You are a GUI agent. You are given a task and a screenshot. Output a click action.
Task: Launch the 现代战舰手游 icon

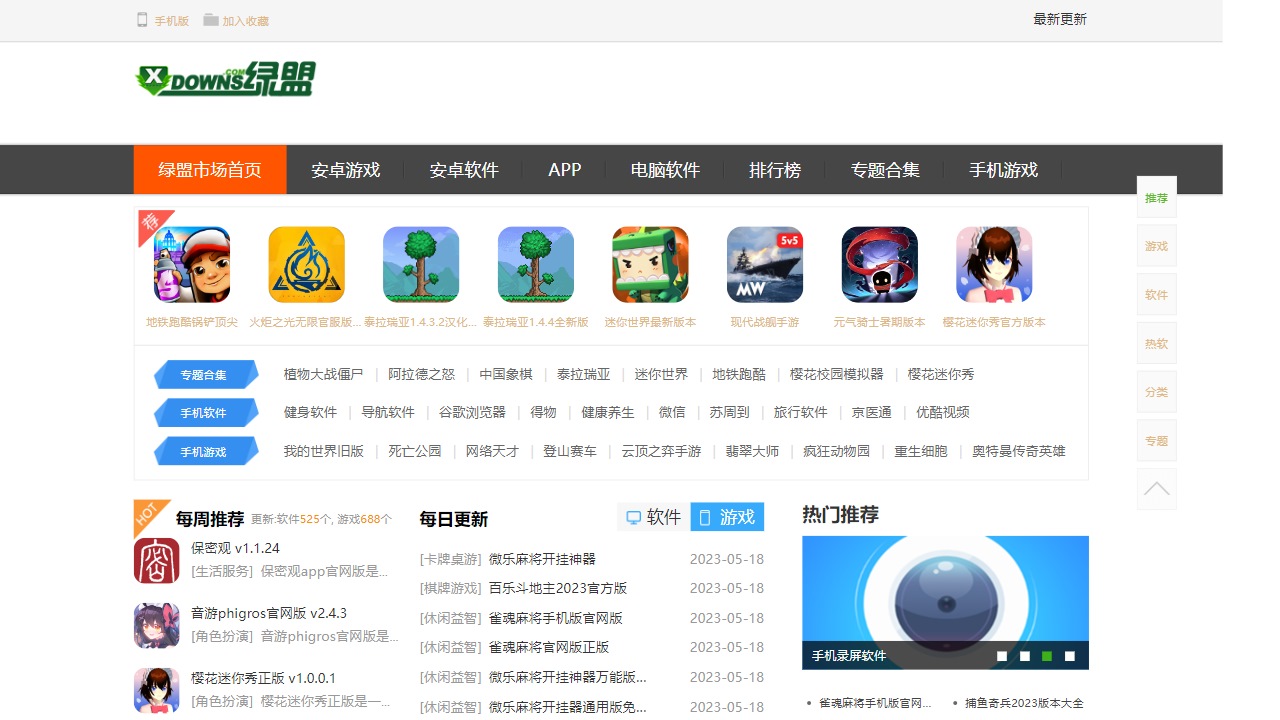(765, 264)
